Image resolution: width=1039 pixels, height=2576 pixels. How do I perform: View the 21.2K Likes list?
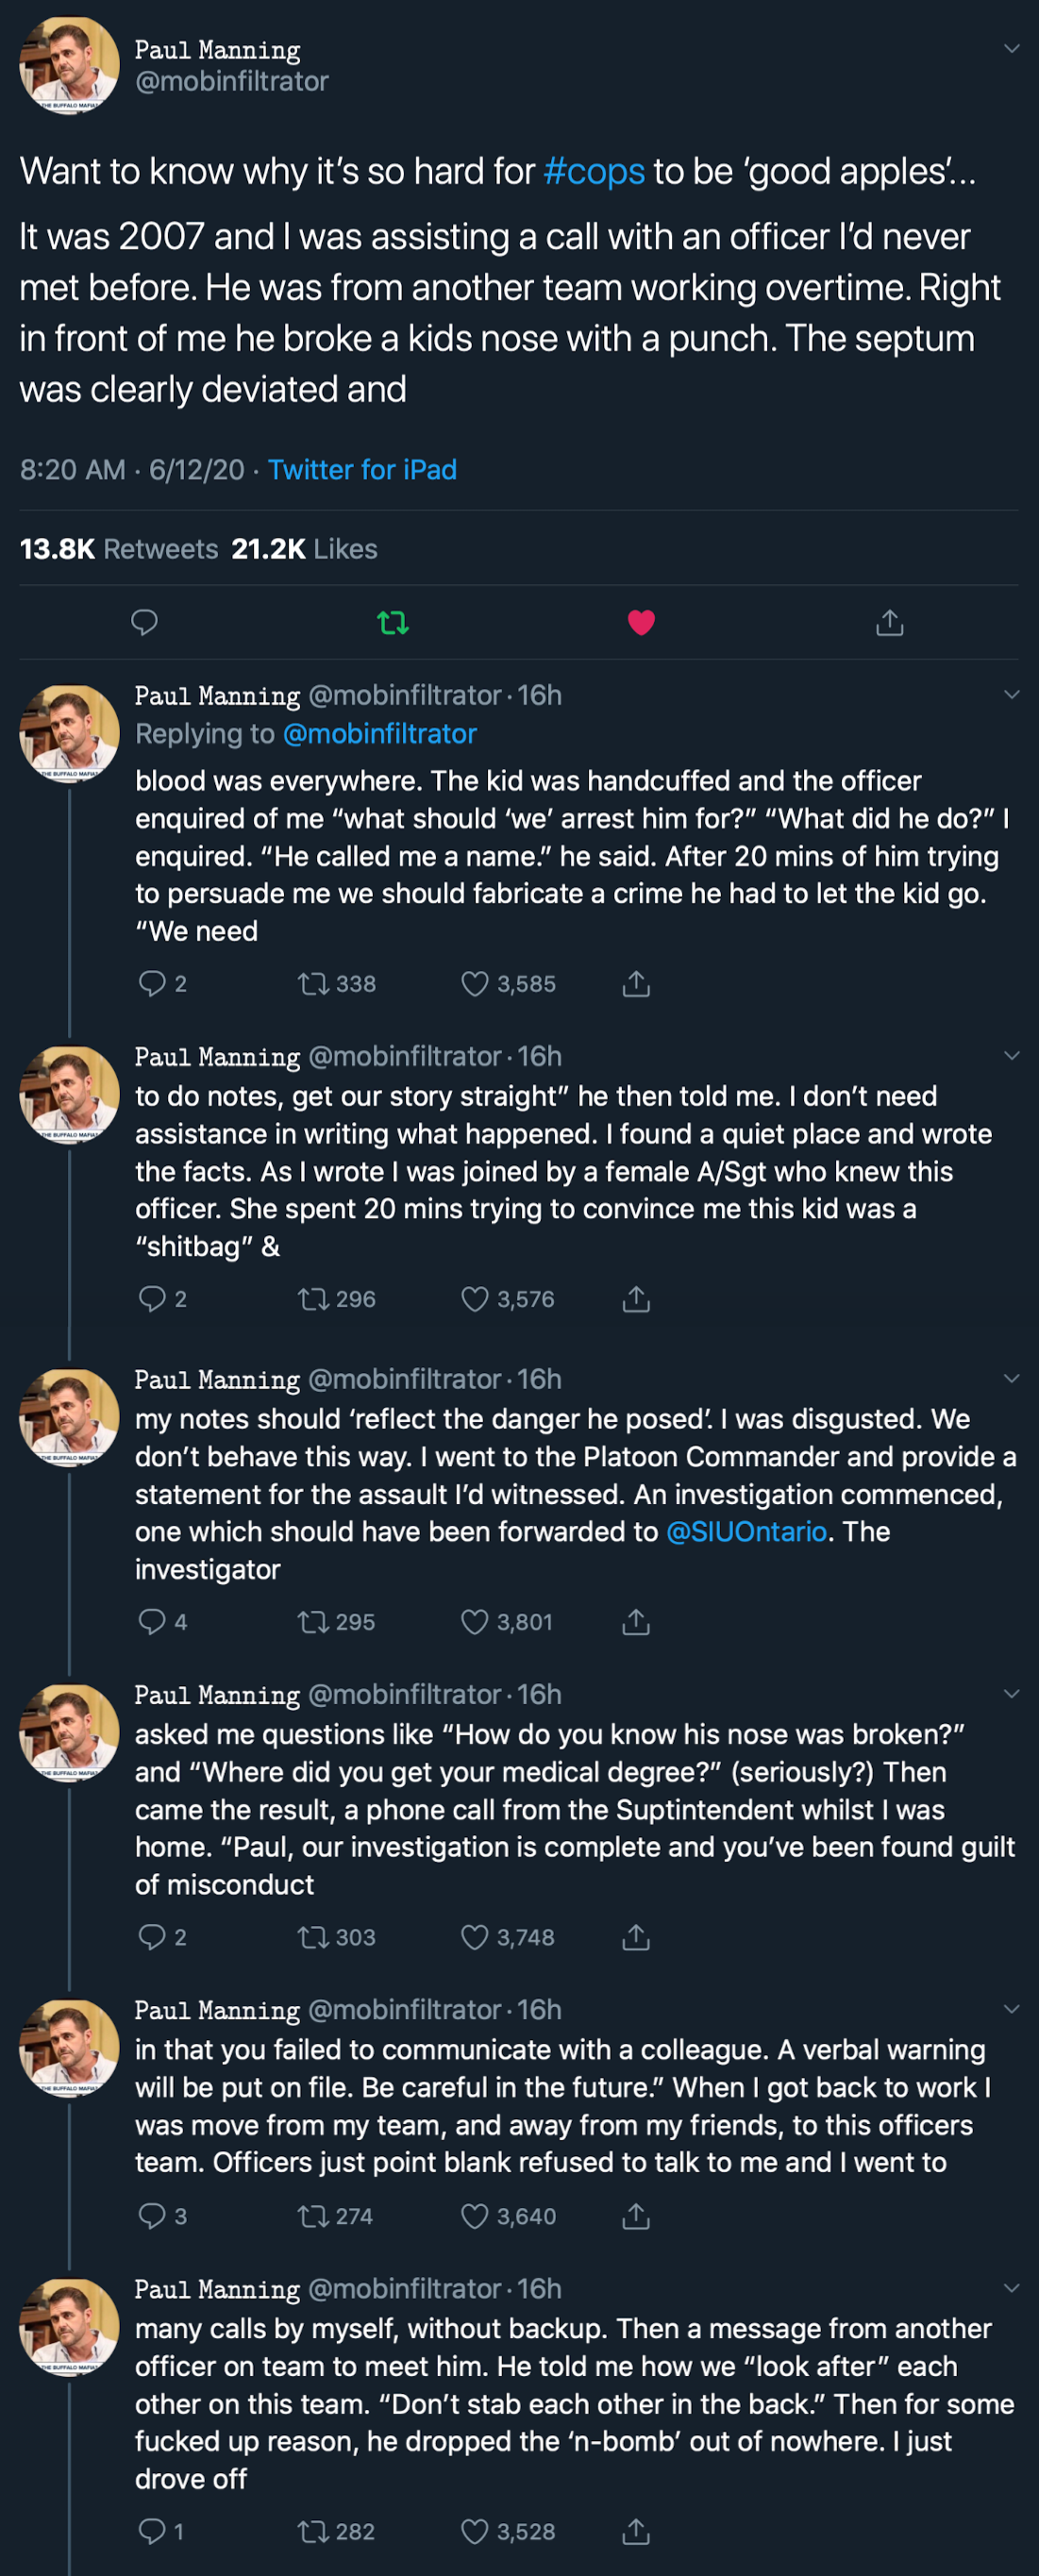pos(304,549)
